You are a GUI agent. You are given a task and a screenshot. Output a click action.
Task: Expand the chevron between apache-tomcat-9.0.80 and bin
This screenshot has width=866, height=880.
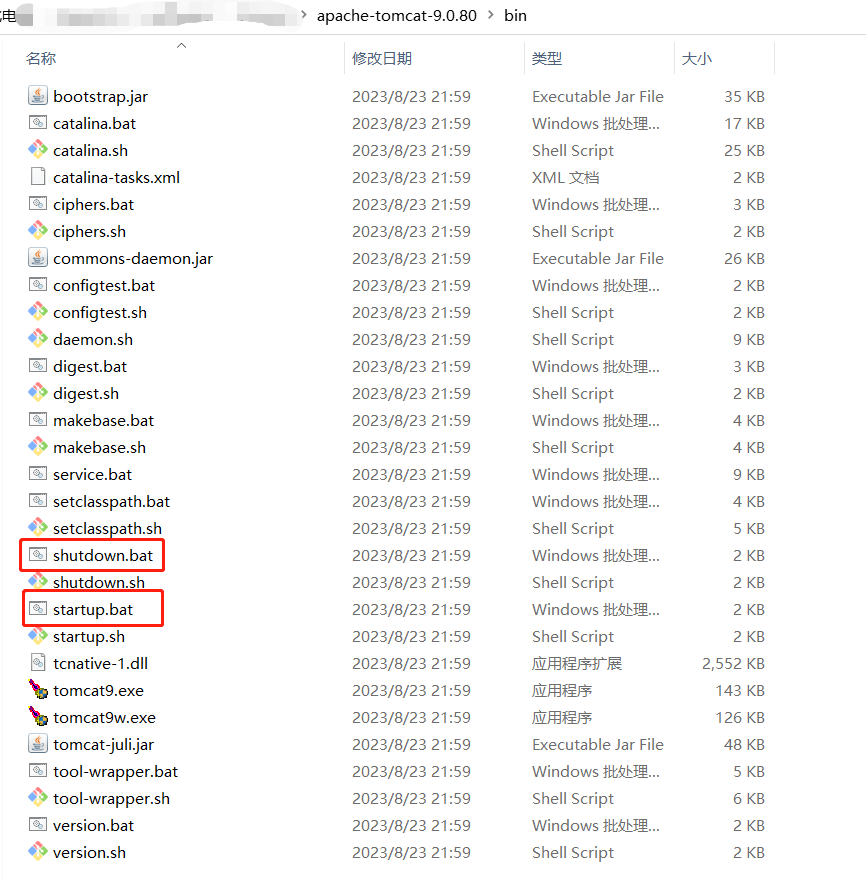491,15
